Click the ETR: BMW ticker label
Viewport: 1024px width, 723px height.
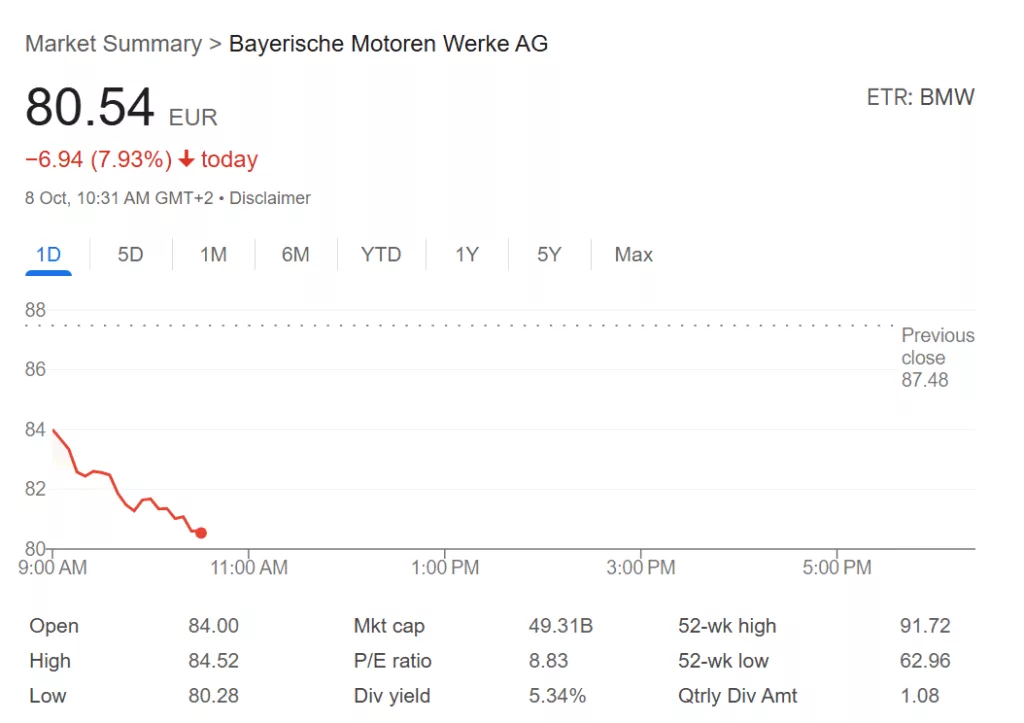920,97
